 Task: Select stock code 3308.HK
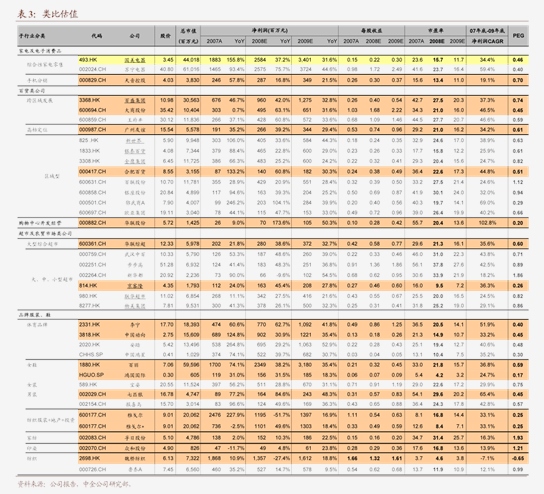pos(90,161)
